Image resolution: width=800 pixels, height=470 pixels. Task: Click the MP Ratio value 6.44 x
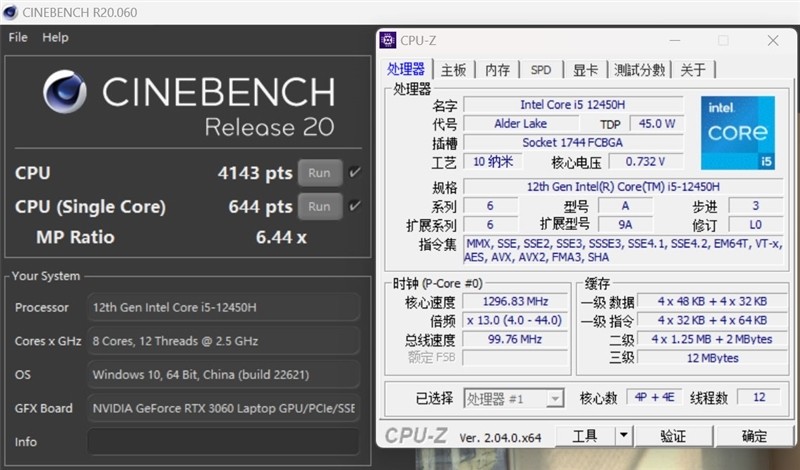(x=281, y=237)
